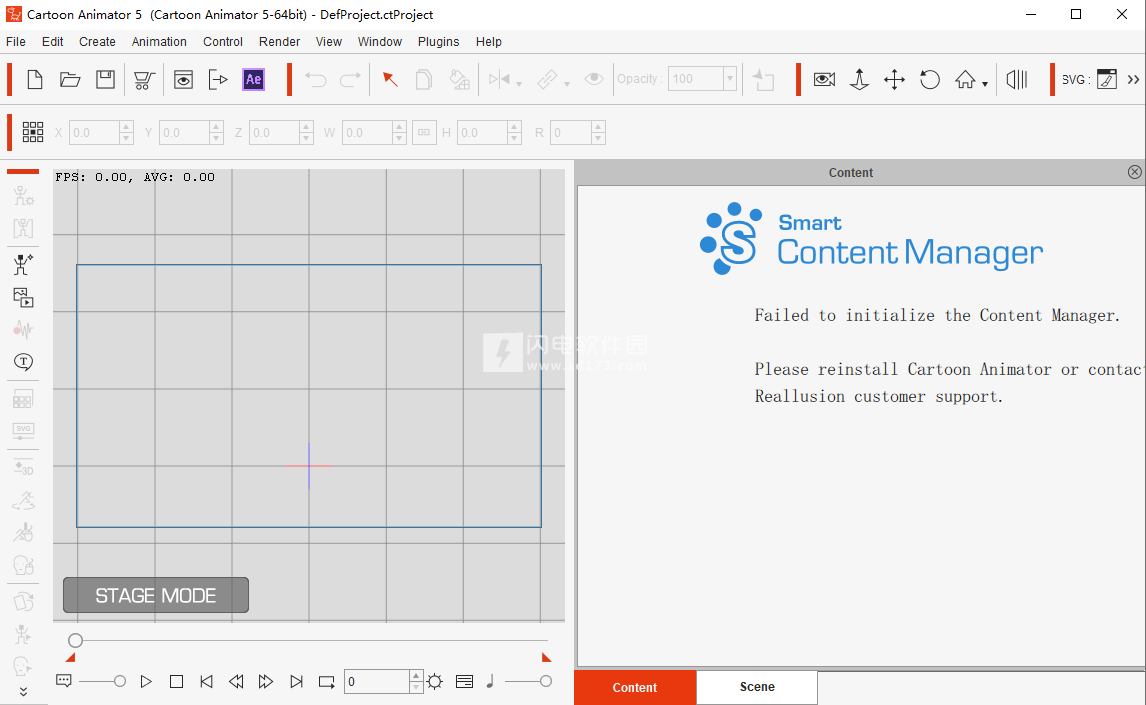Jump to the last frame
The height and width of the screenshot is (705, 1146).
[296, 682]
